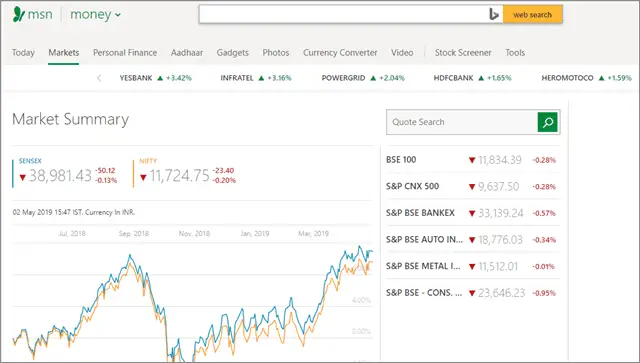Select the SENSEX index label

[30, 161]
